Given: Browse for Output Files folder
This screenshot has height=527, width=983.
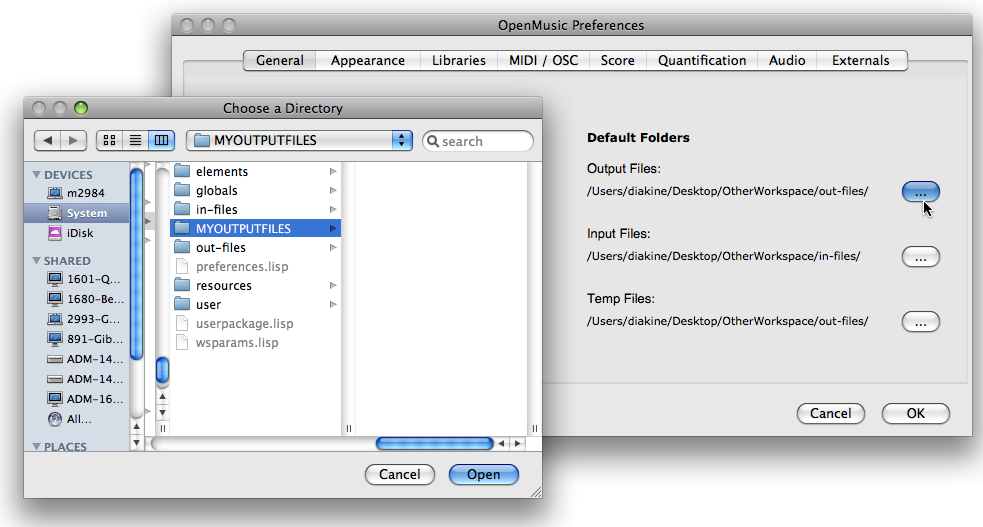Looking at the screenshot, I should click(920, 192).
